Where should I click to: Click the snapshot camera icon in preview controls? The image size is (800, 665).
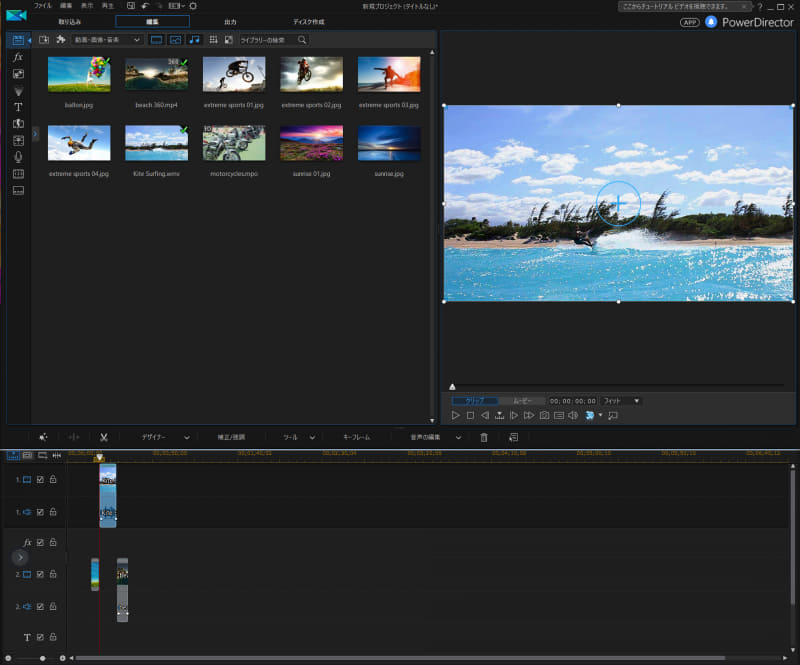(x=544, y=415)
